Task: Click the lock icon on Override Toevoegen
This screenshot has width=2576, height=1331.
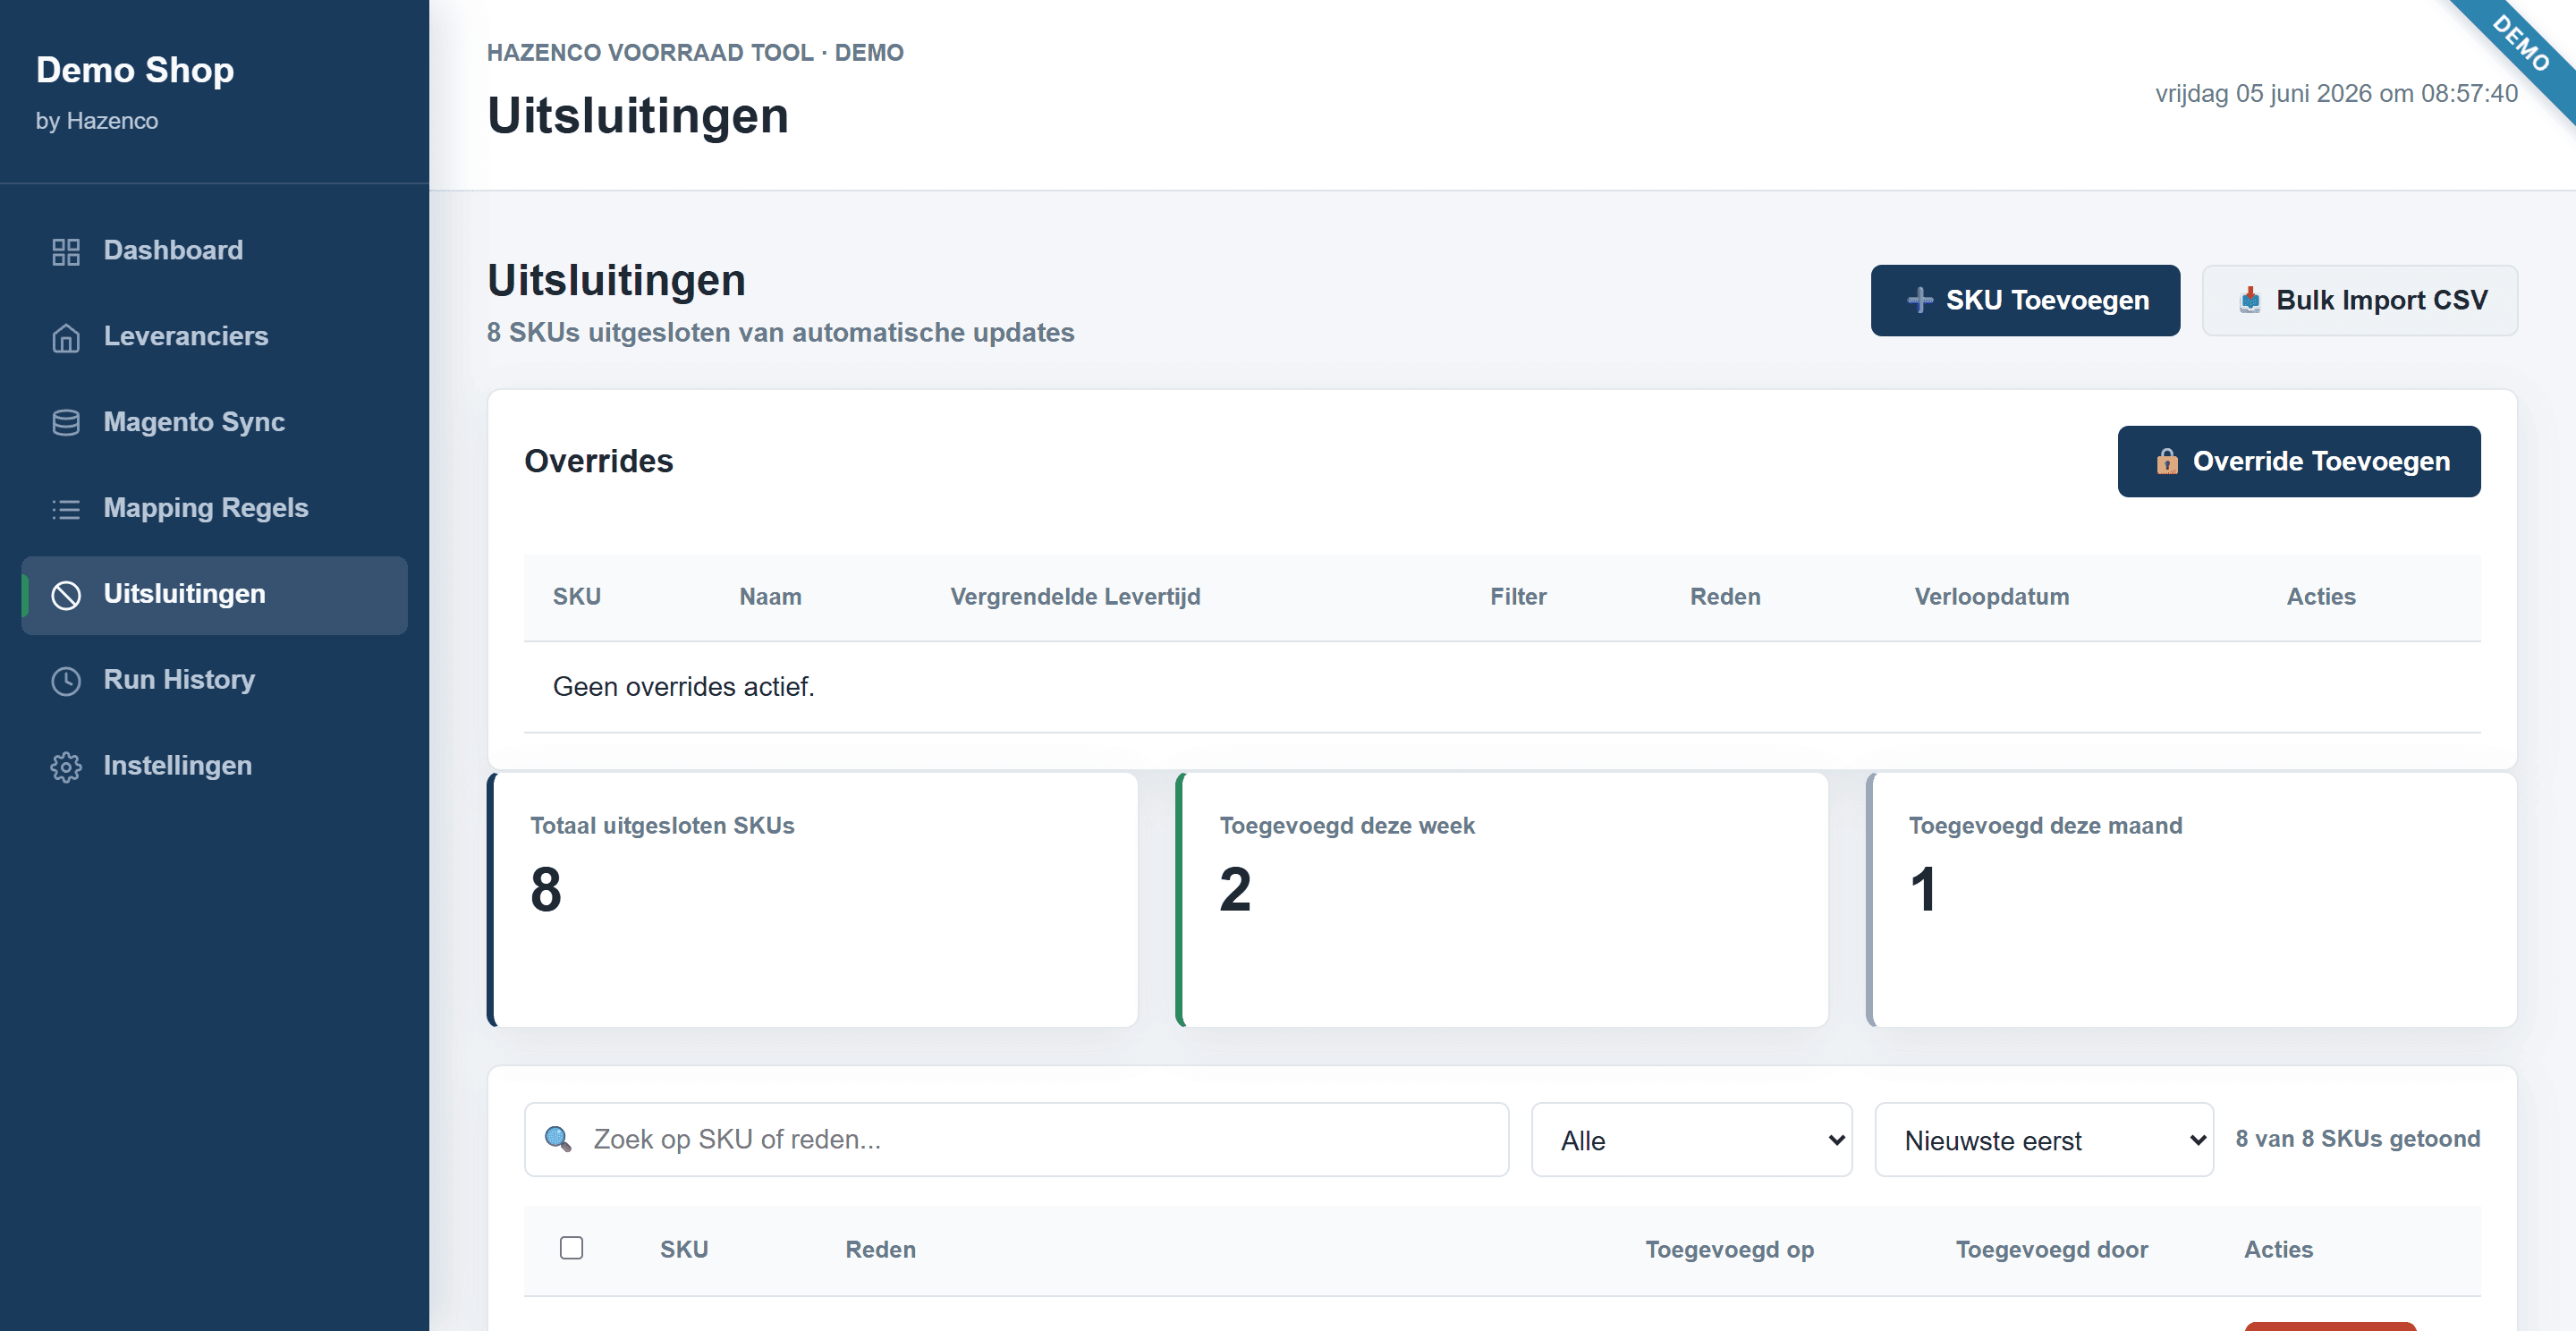Action: point(2166,461)
